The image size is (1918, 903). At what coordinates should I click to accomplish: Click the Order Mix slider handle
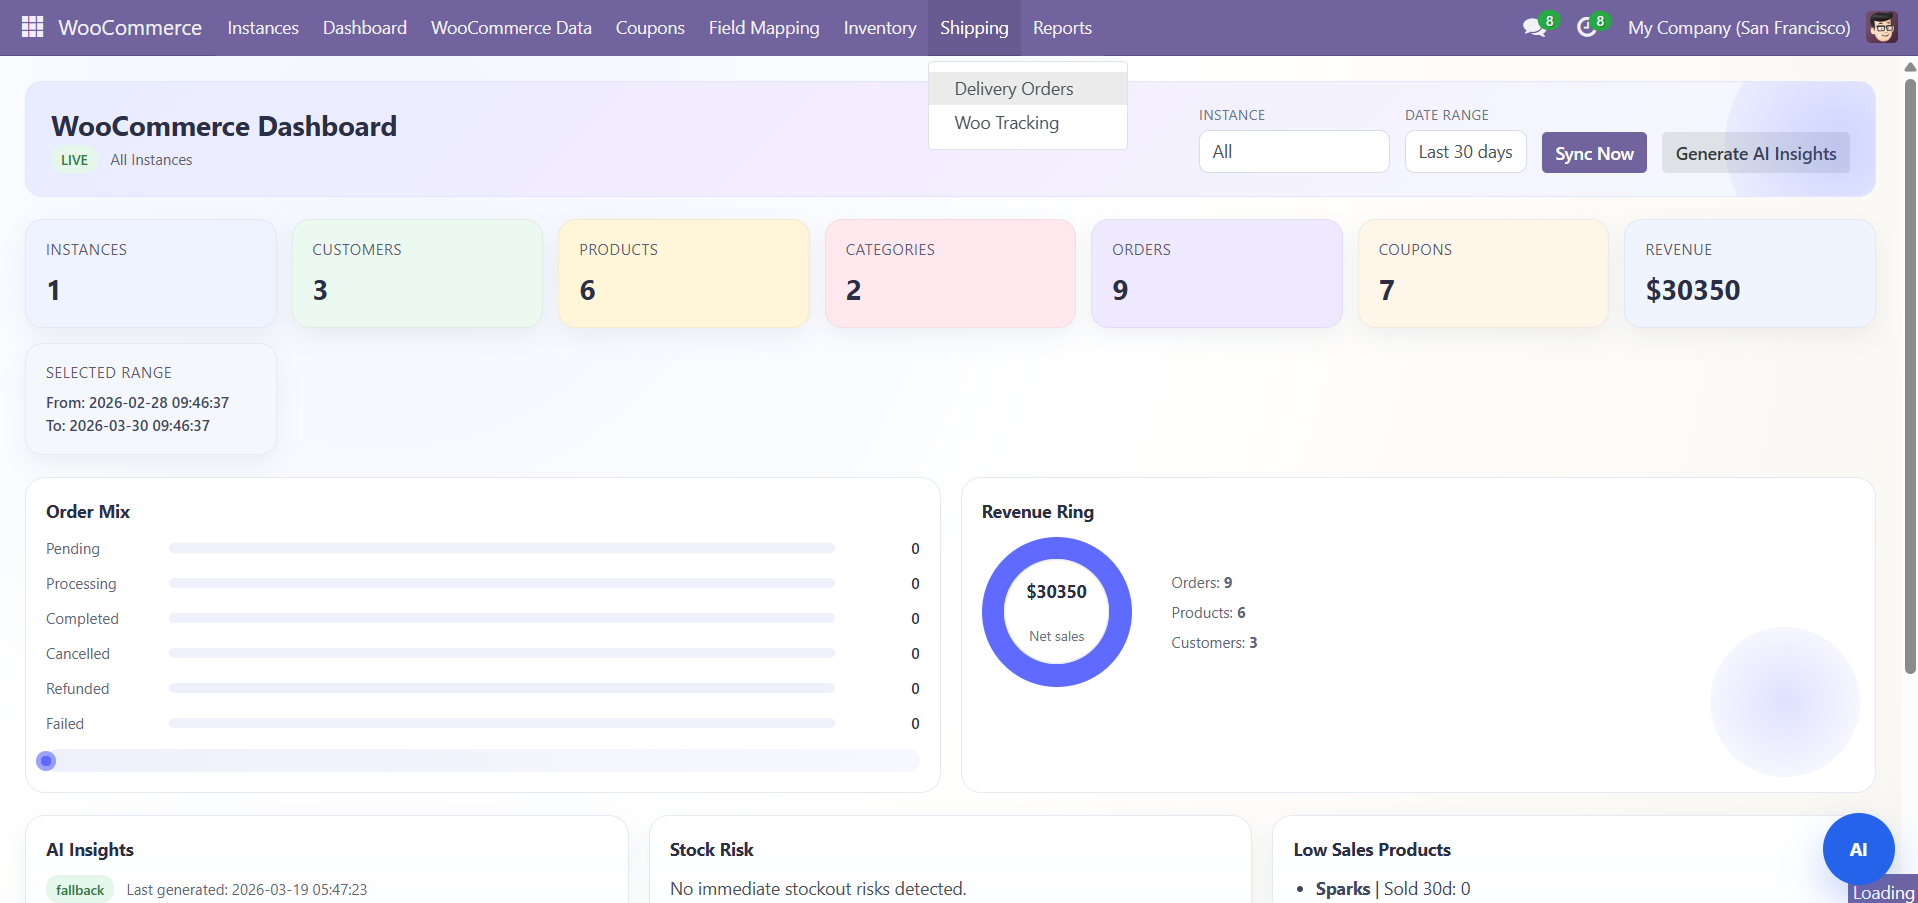click(x=46, y=761)
